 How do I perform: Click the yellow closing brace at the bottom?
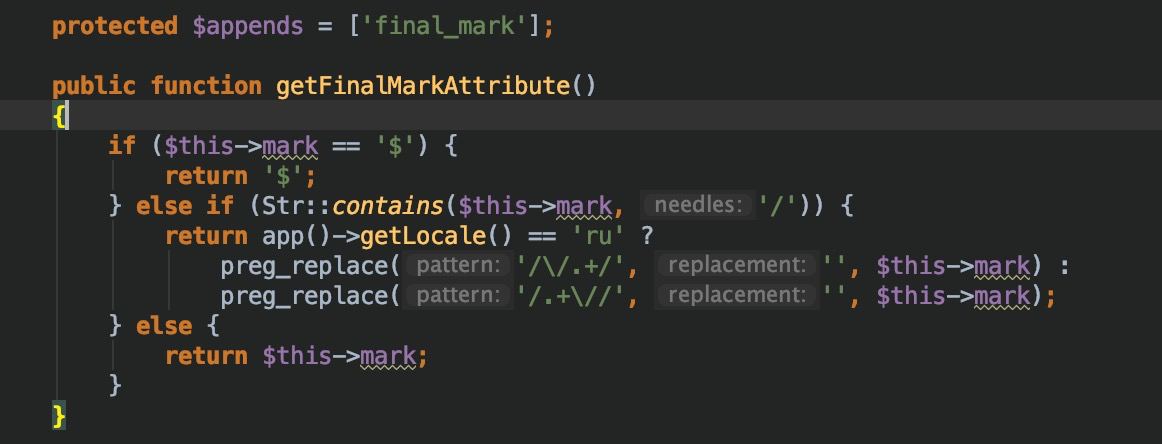coord(59,415)
